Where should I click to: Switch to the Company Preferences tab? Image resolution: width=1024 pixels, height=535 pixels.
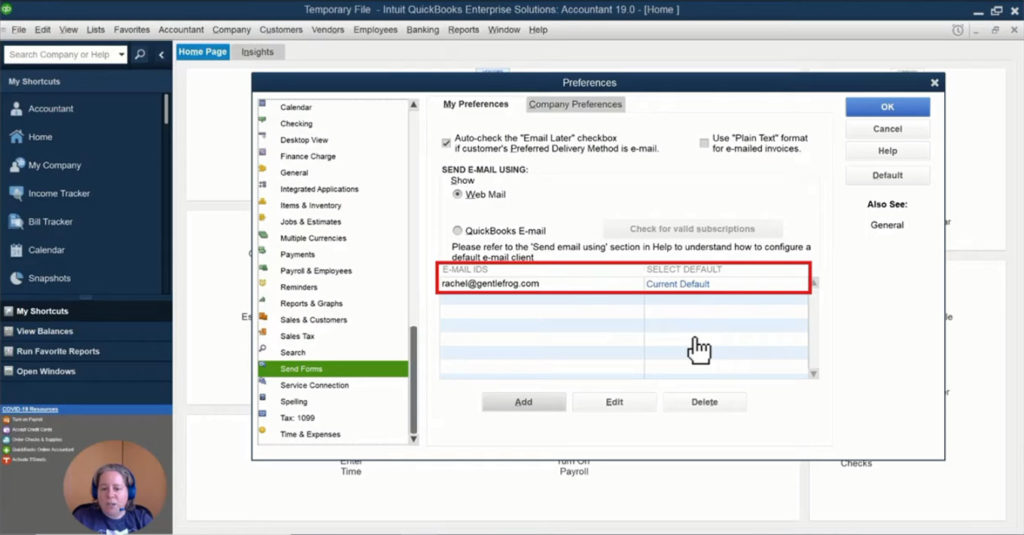click(575, 104)
